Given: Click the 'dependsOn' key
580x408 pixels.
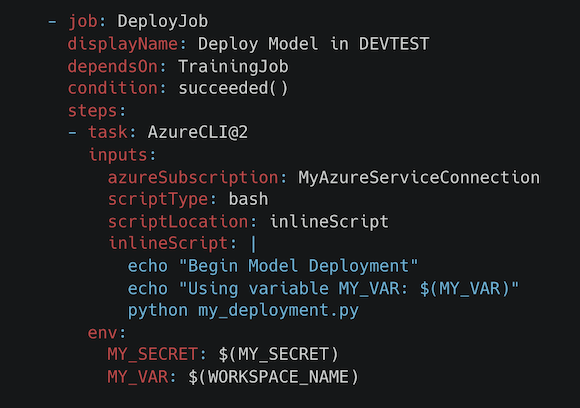Looking at the screenshot, I should 112,67.
